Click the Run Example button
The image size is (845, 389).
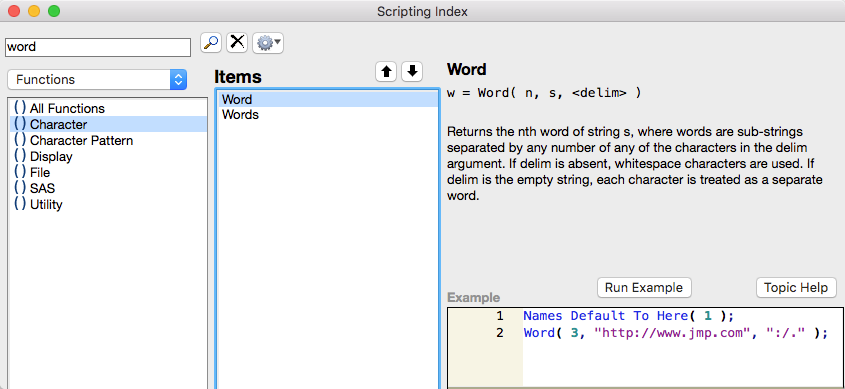click(644, 288)
